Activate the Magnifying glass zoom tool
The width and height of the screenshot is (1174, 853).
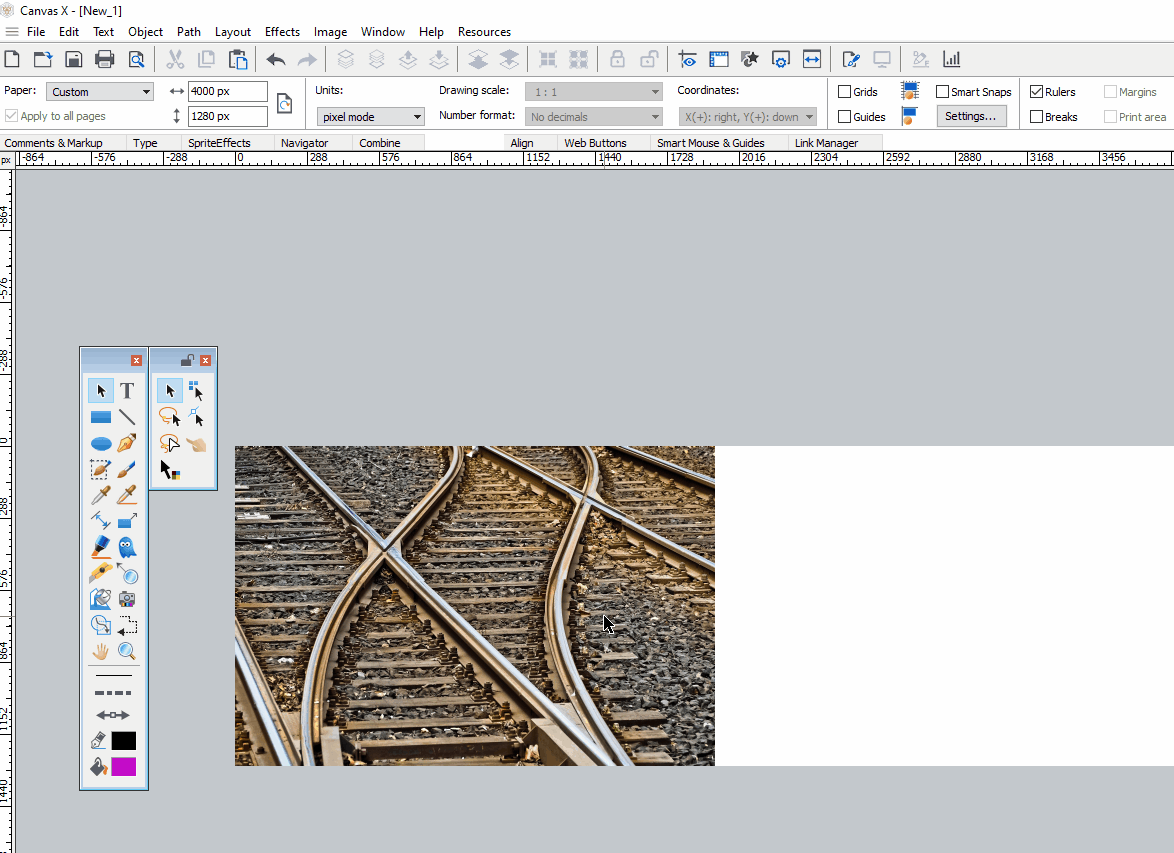click(x=127, y=651)
